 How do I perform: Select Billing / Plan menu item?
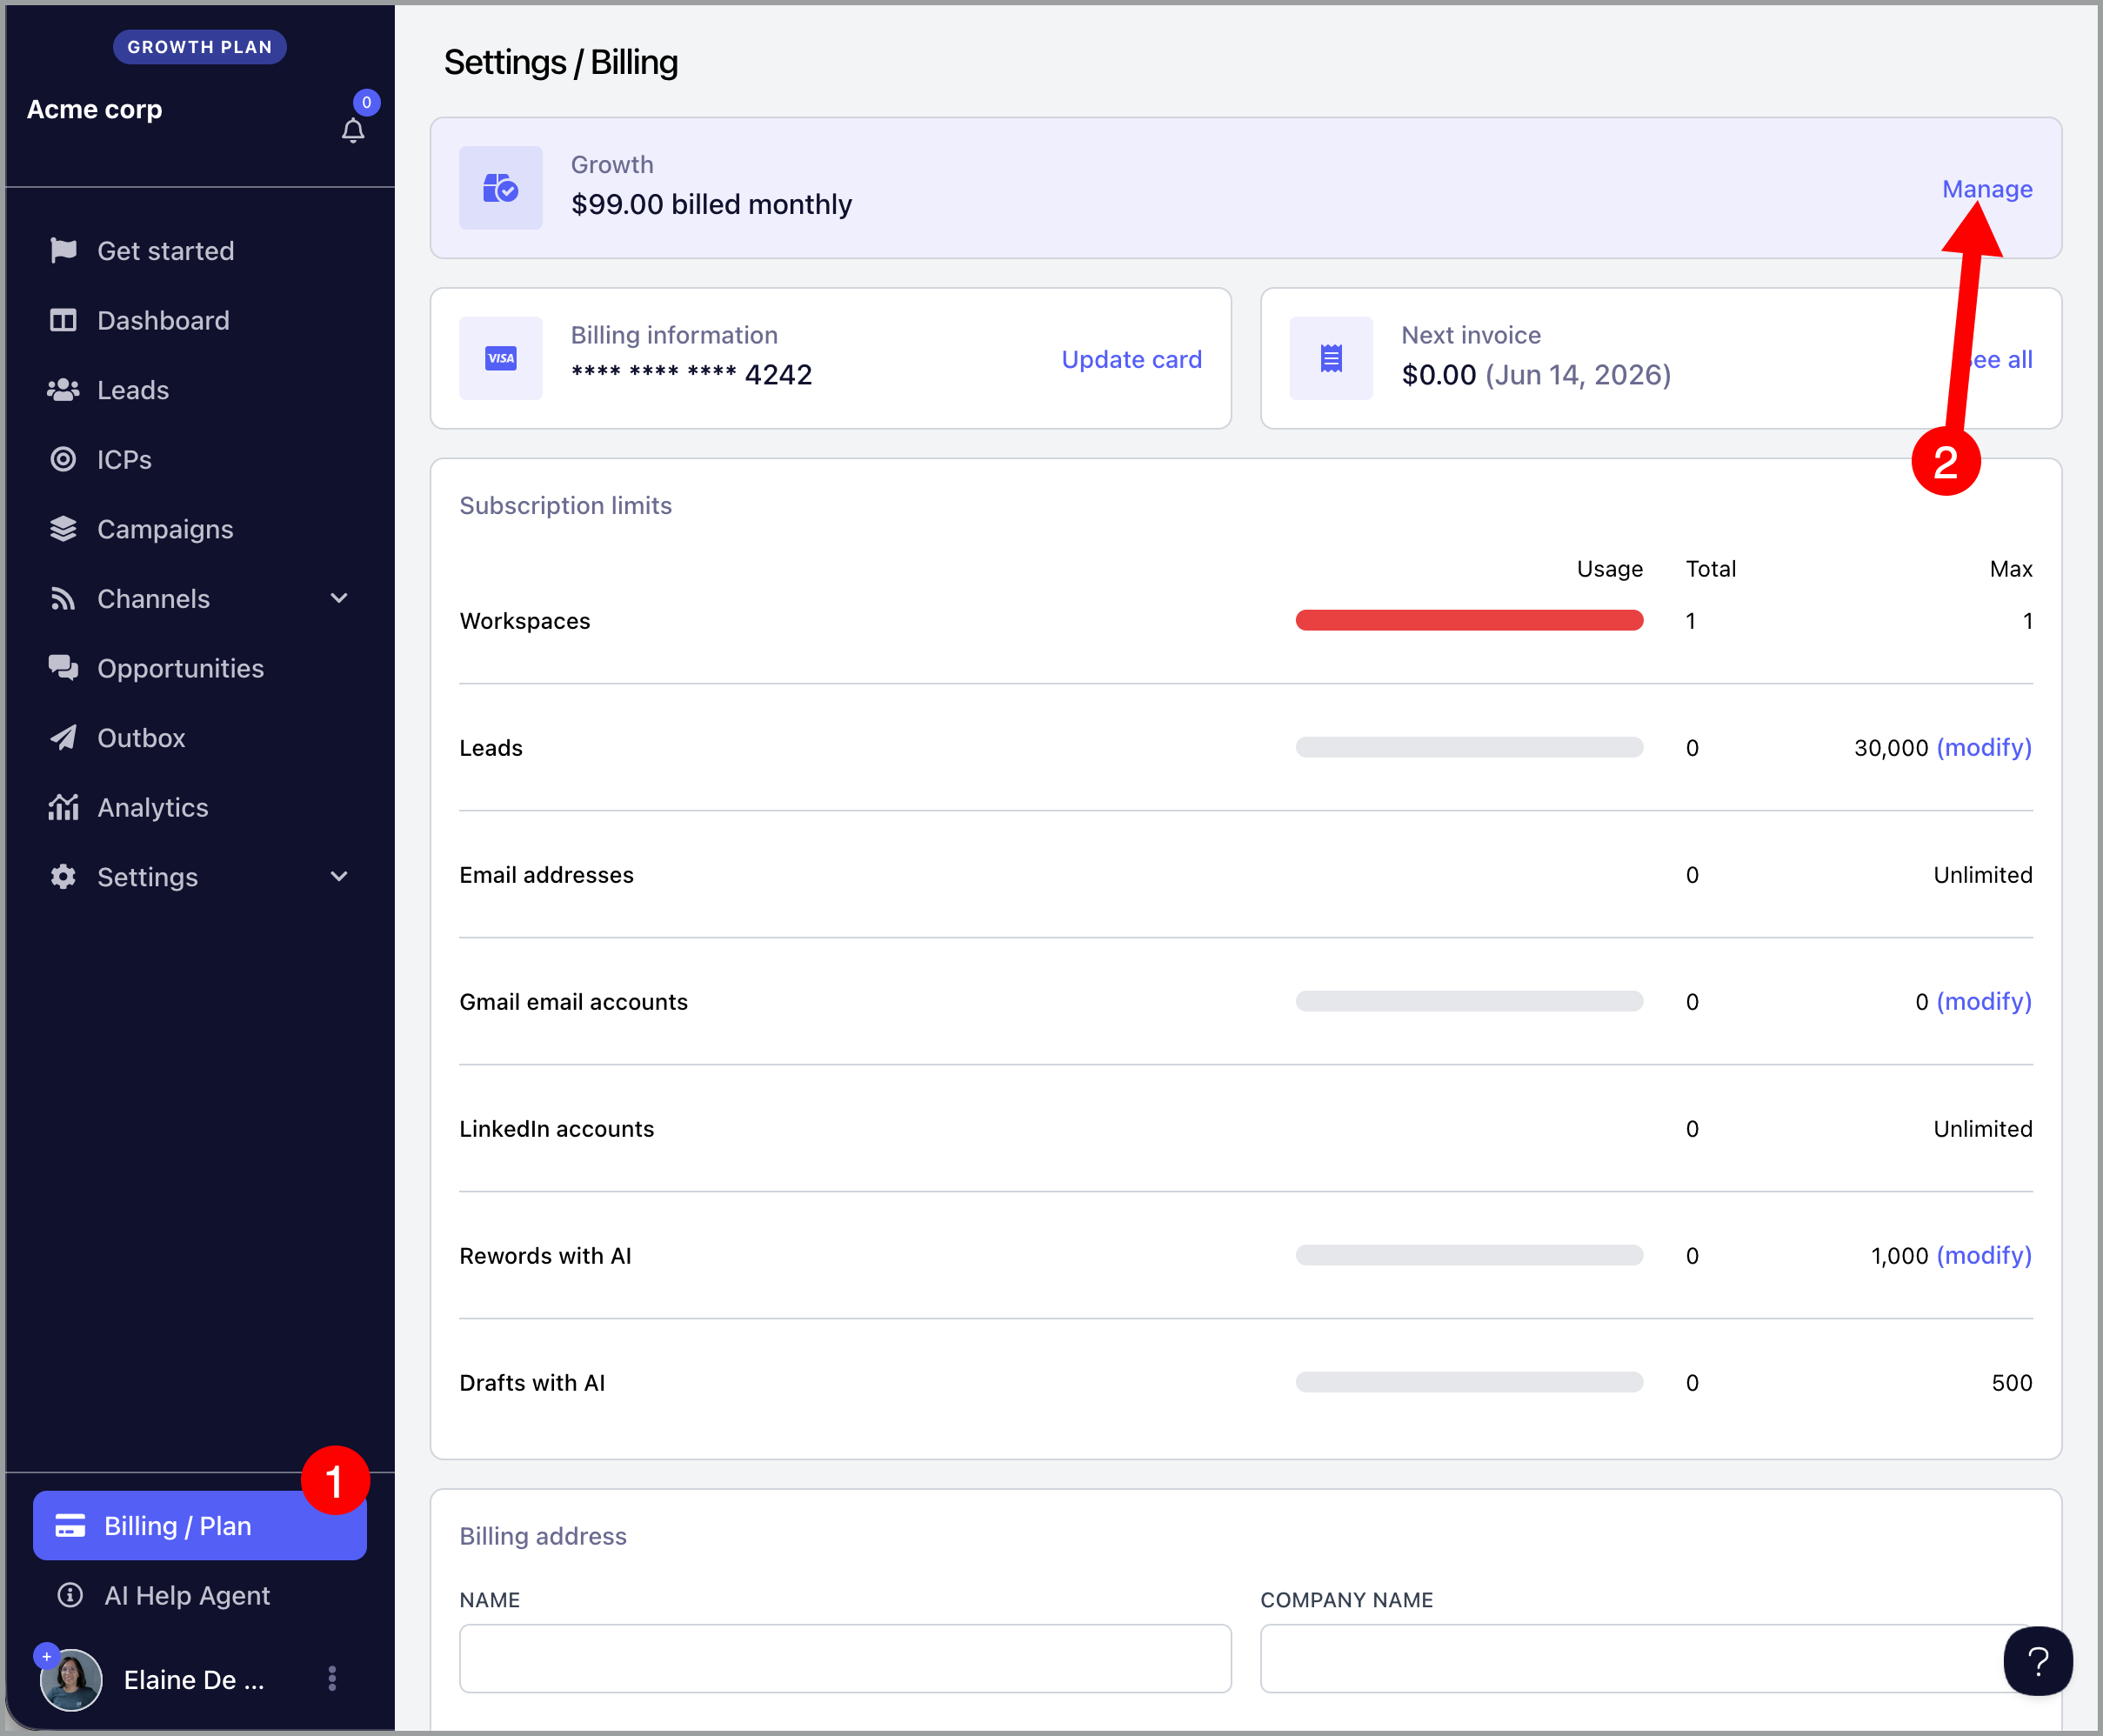200,1525
